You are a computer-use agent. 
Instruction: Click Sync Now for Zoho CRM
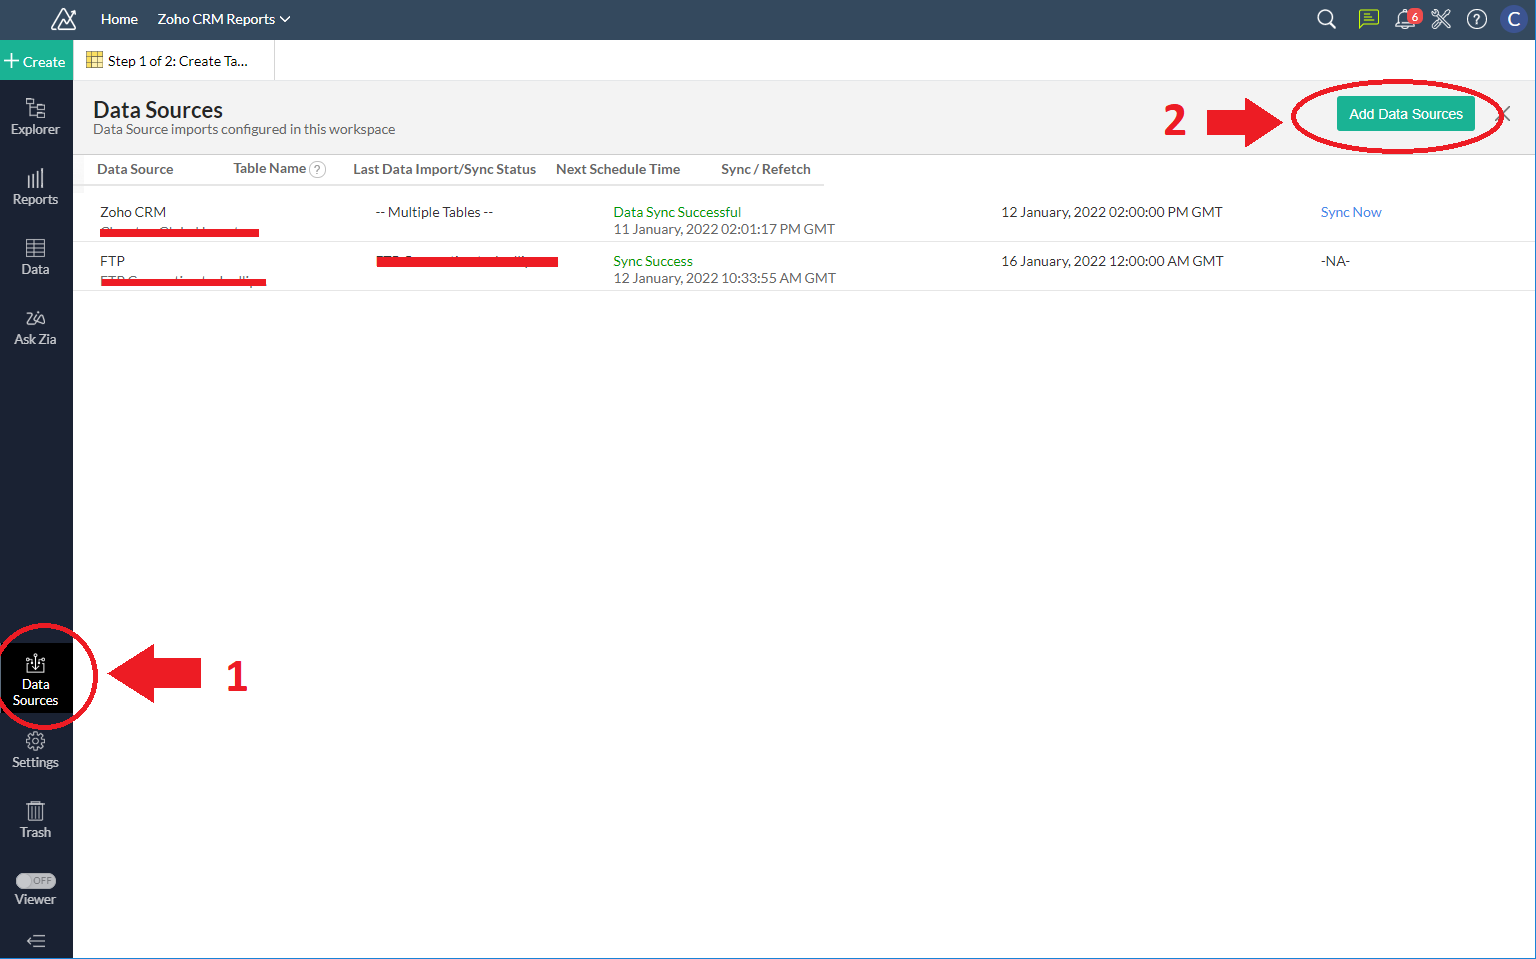[x=1350, y=212]
